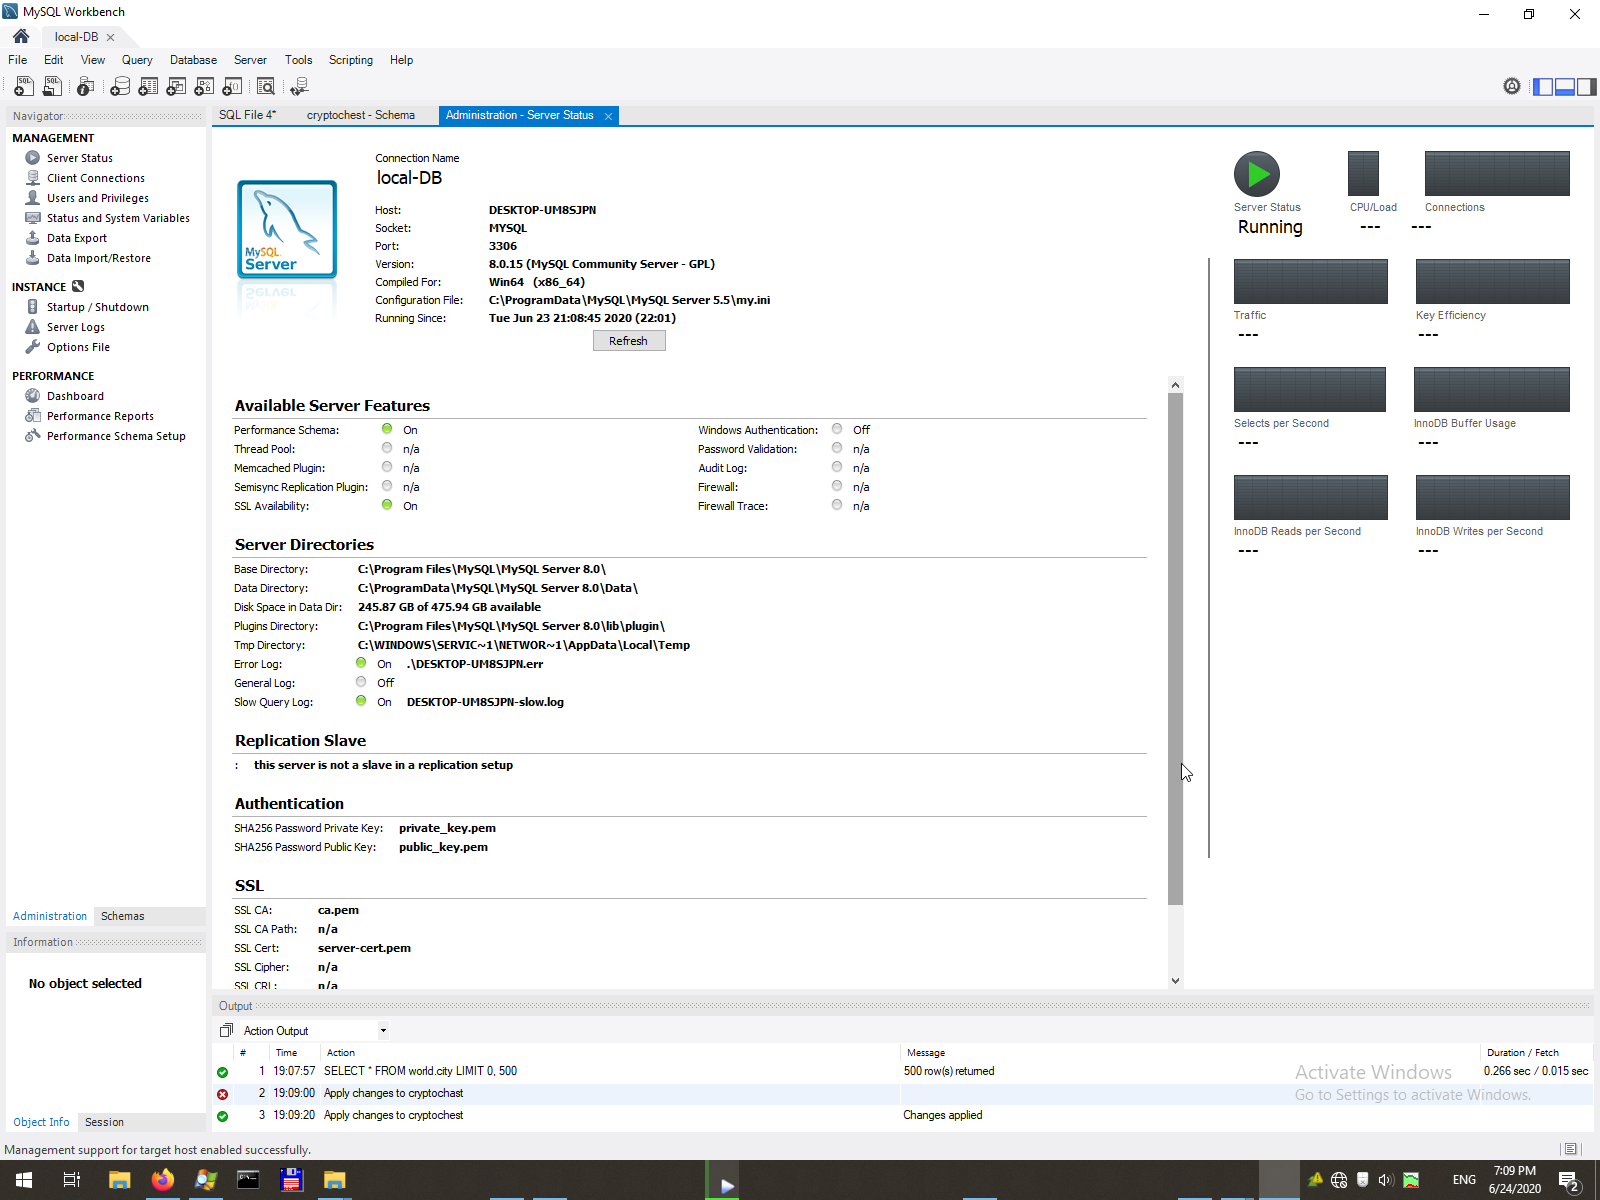Toggle the right sidebar panel visibility
This screenshot has height=1200, width=1600.
1586,87
